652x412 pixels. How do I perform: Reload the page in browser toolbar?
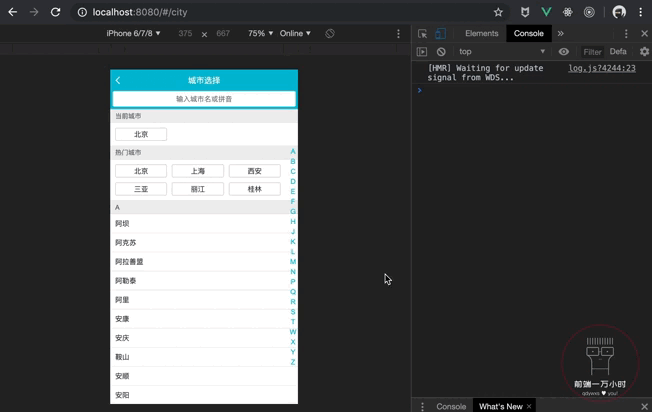55,12
